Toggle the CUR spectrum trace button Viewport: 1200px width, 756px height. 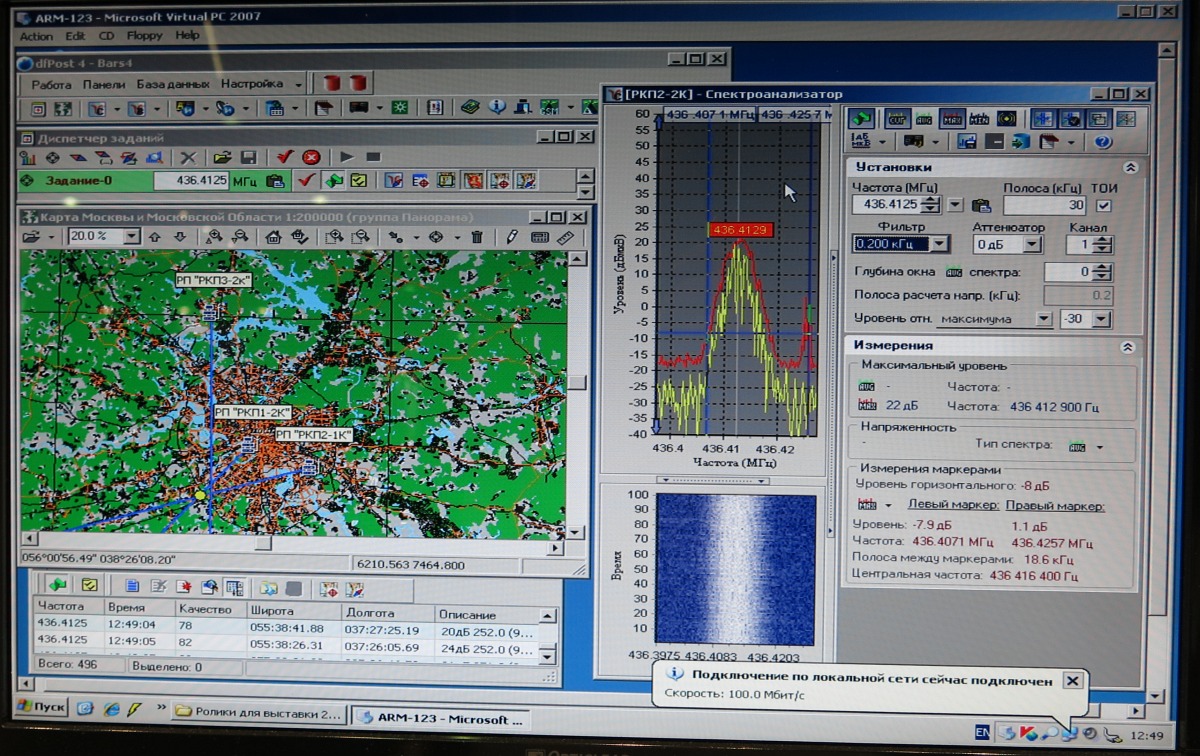click(x=897, y=118)
